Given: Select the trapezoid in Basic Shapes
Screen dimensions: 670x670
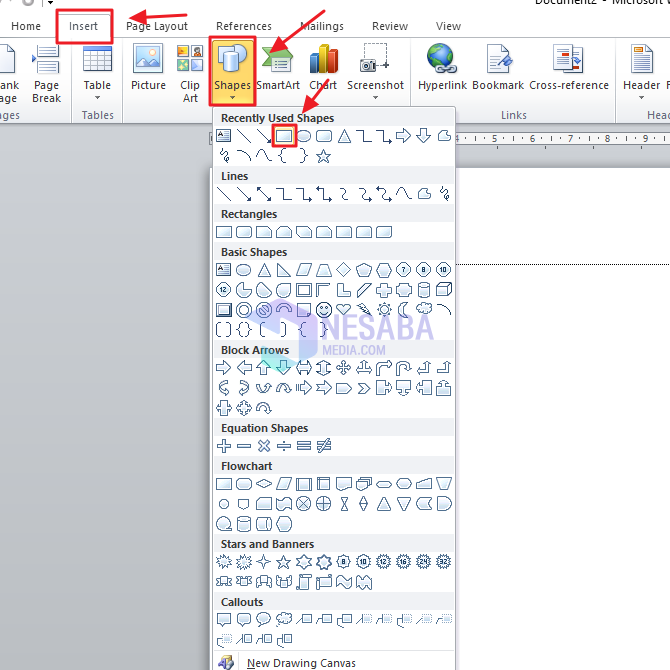Looking at the screenshot, I should [323, 270].
